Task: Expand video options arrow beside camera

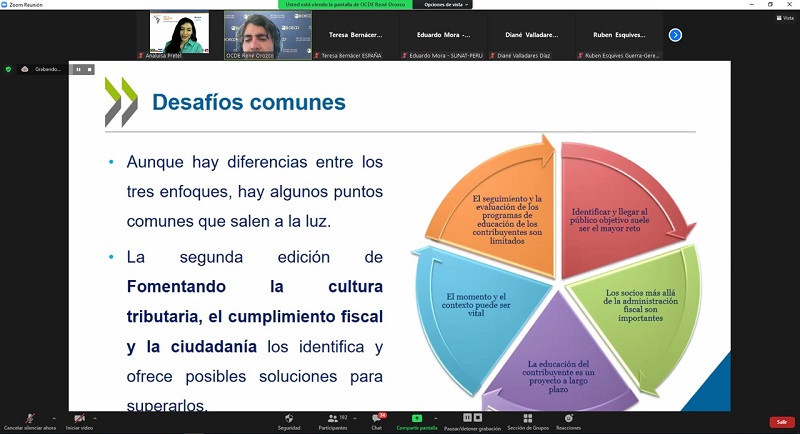Action: (x=95, y=418)
